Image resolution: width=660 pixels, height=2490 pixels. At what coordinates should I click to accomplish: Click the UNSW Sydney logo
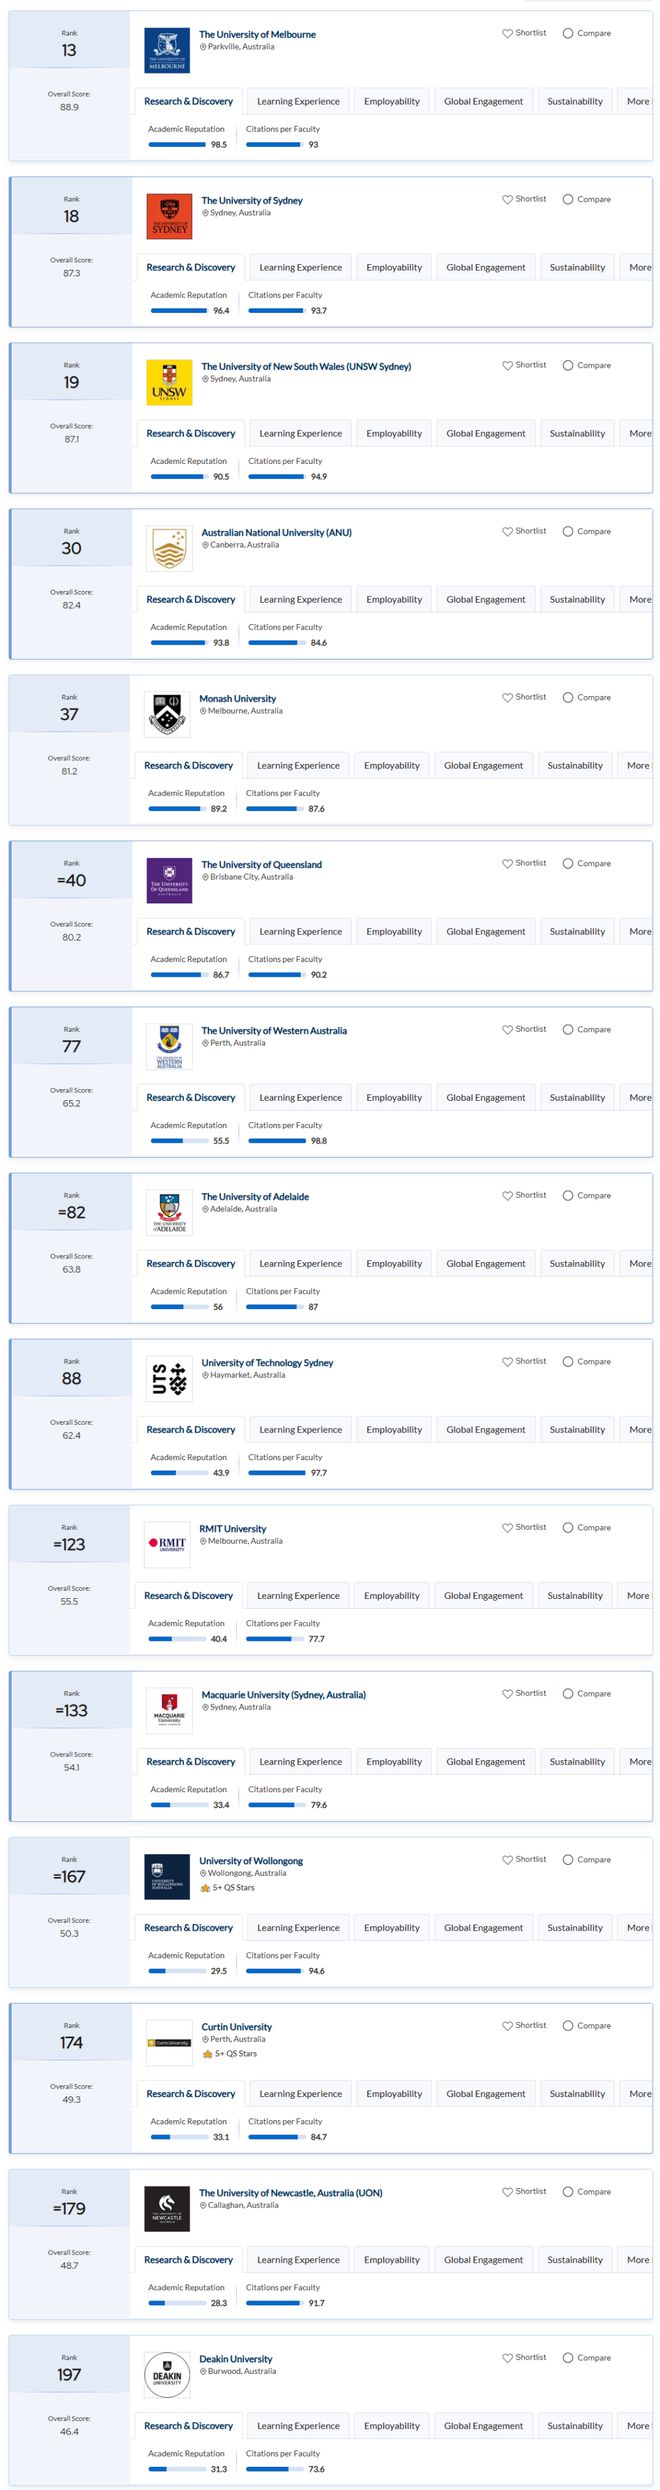(169, 382)
